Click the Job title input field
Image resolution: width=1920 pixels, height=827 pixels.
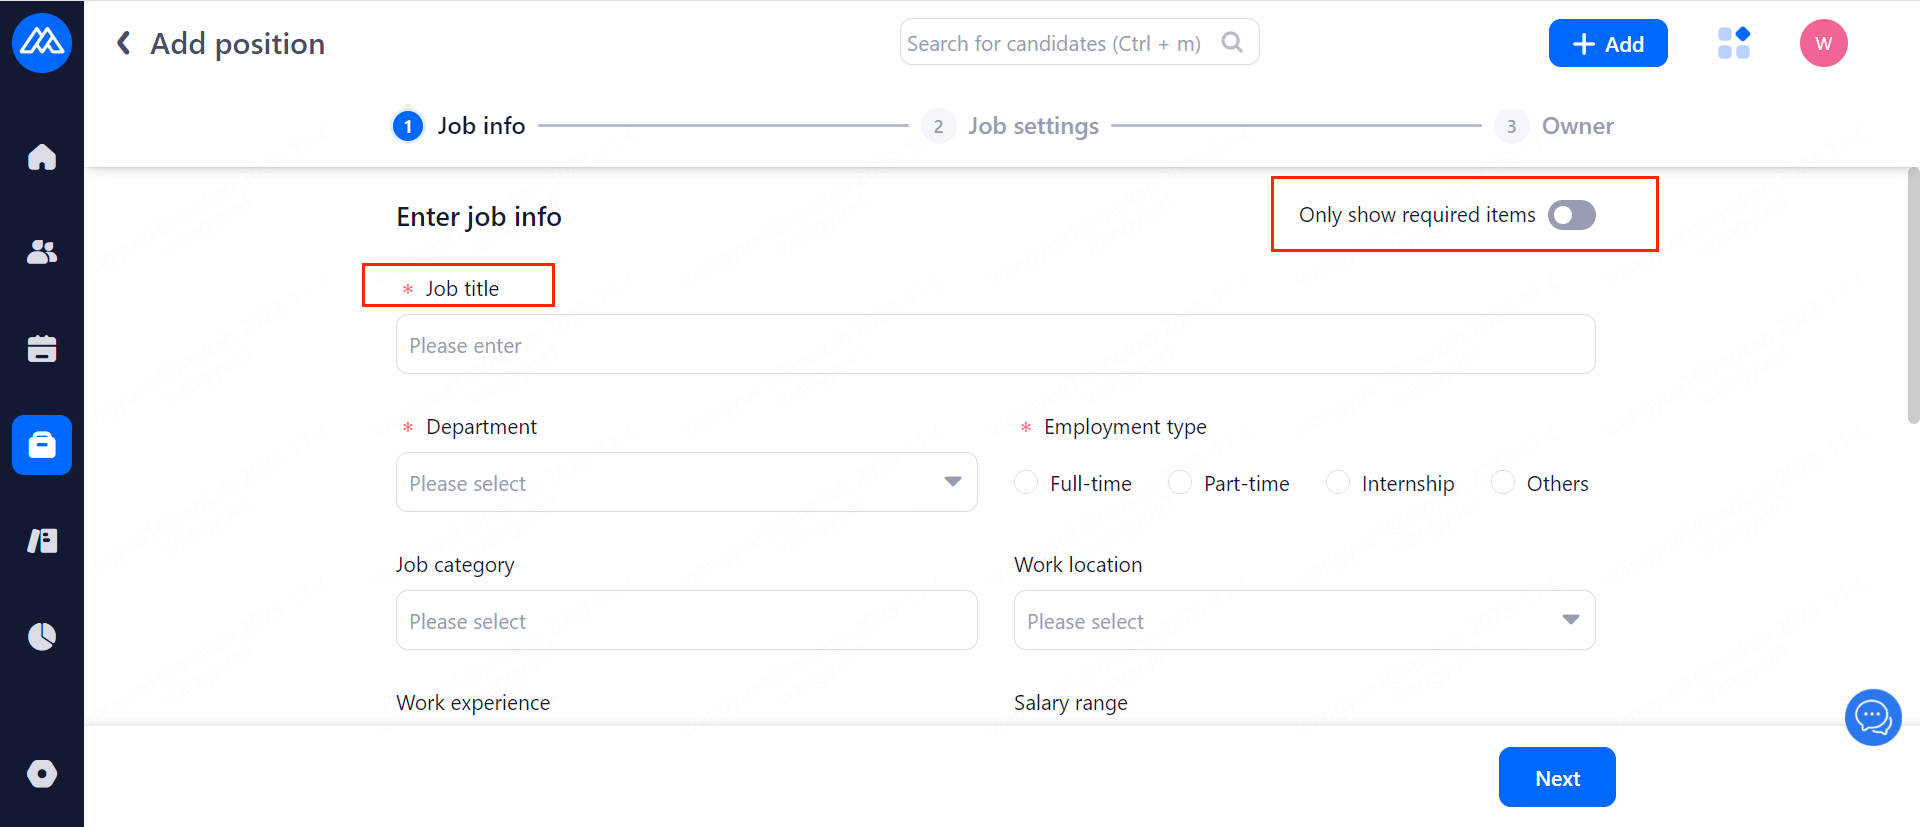coord(995,345)
